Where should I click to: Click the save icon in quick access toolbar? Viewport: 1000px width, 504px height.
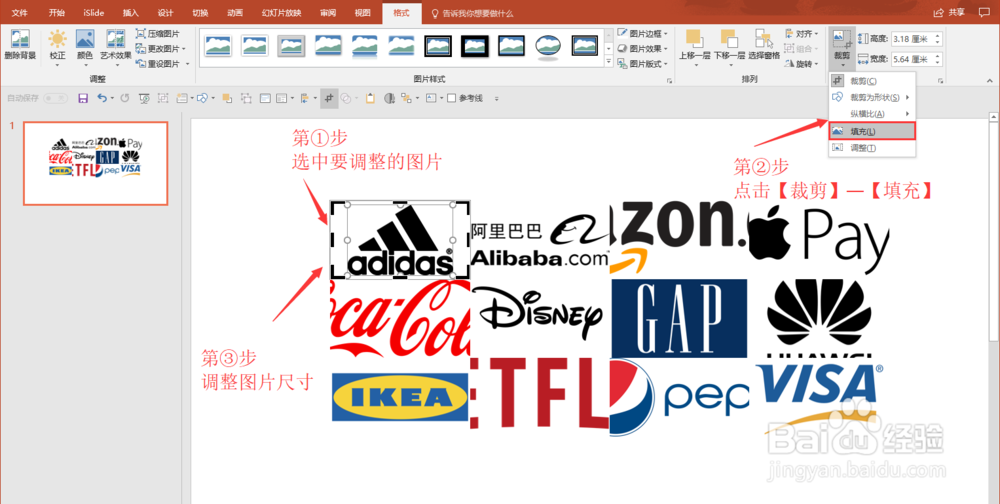(82, 98)
